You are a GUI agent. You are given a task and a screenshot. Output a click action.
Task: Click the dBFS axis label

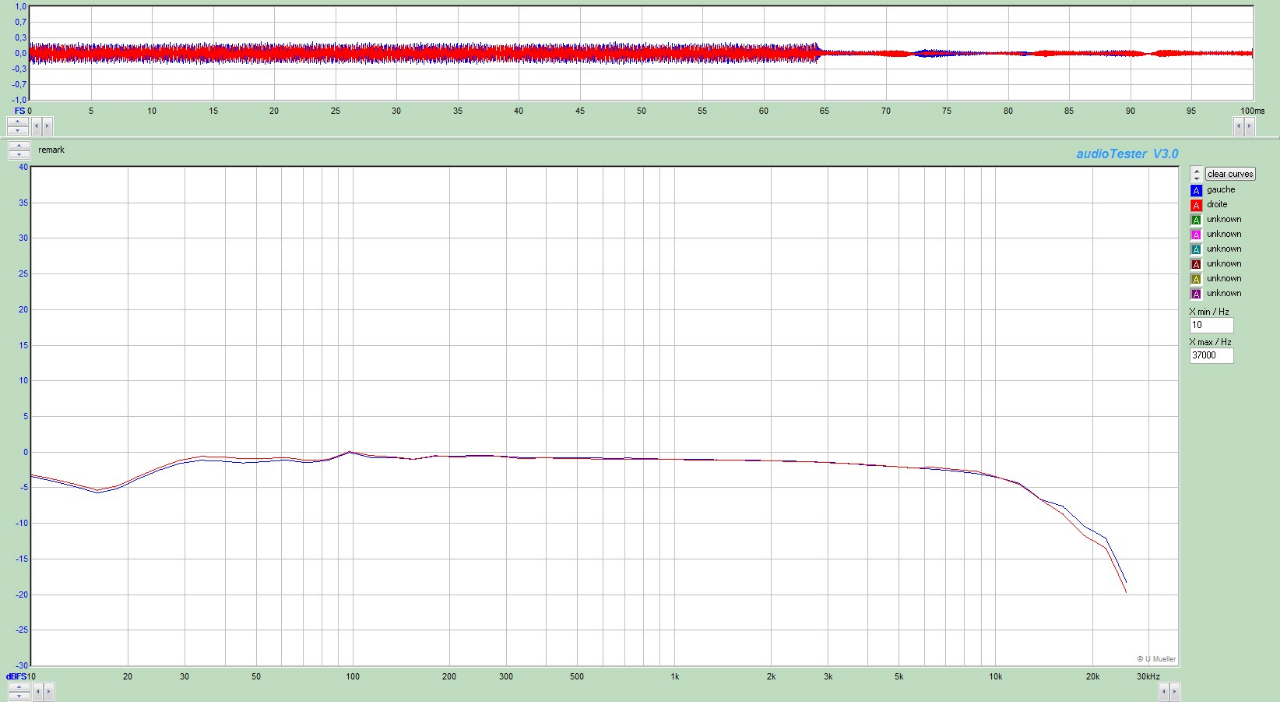click(x=15, y=677)
